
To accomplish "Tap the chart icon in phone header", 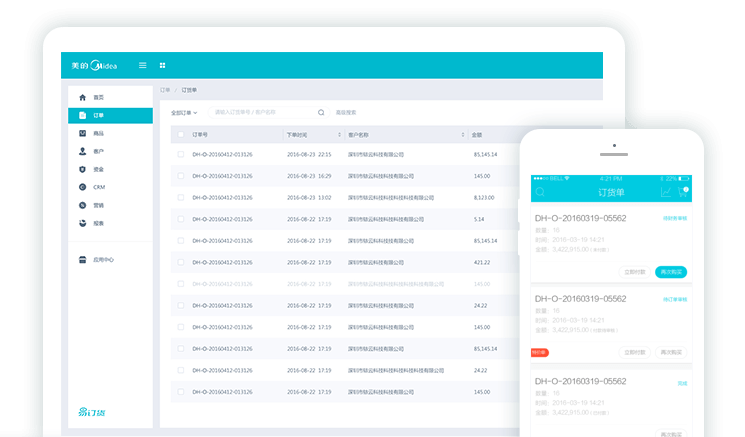I will [666, 191].
